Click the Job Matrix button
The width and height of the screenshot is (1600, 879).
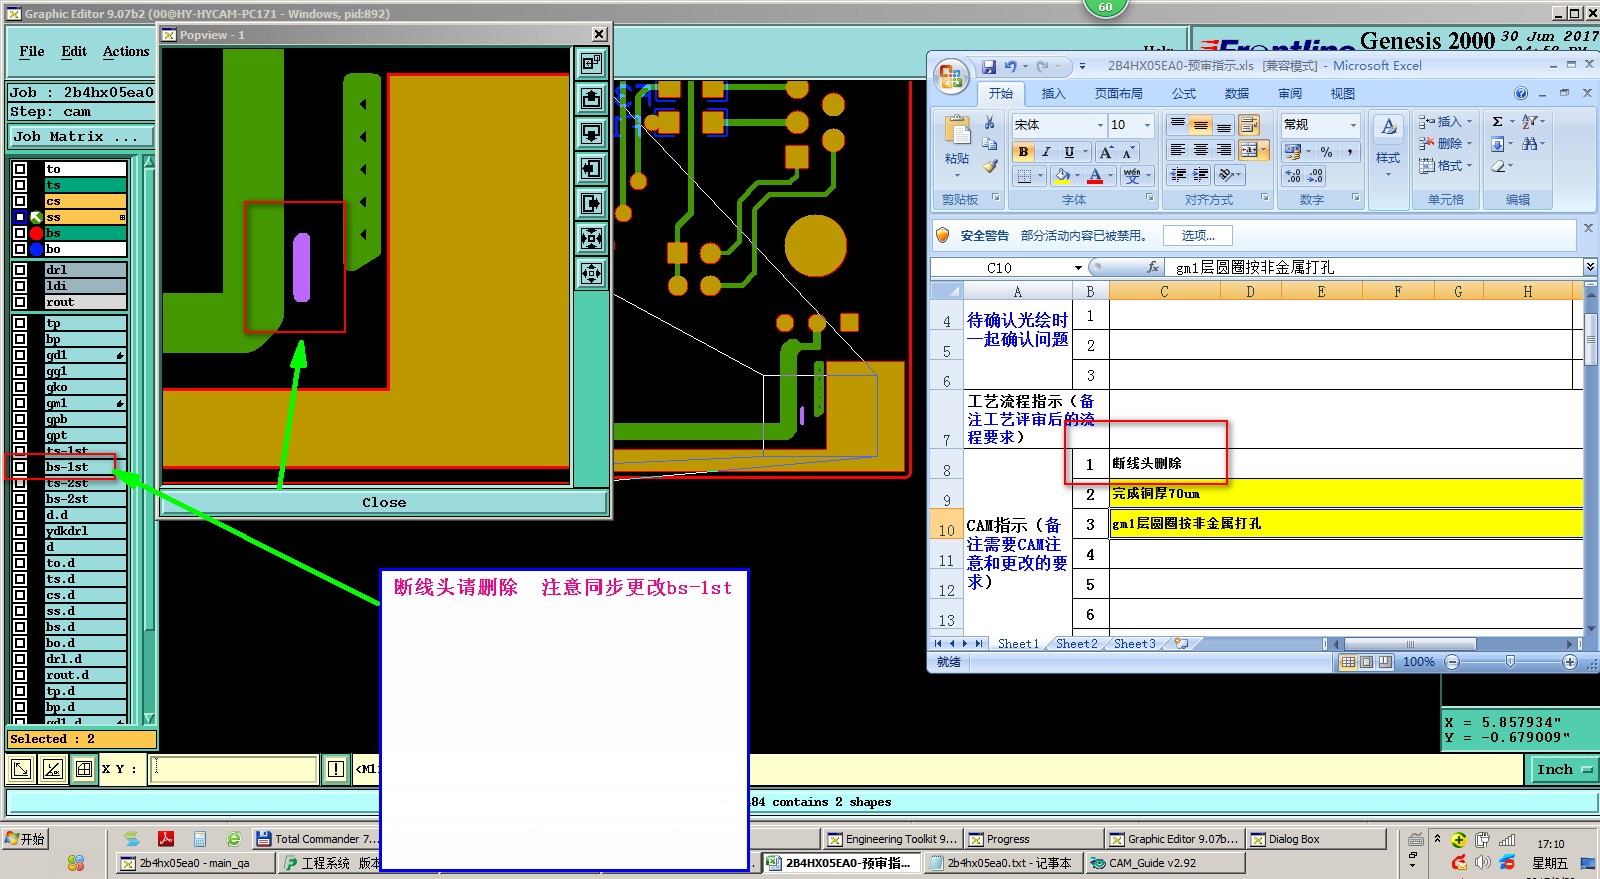[x=81, y=137]
